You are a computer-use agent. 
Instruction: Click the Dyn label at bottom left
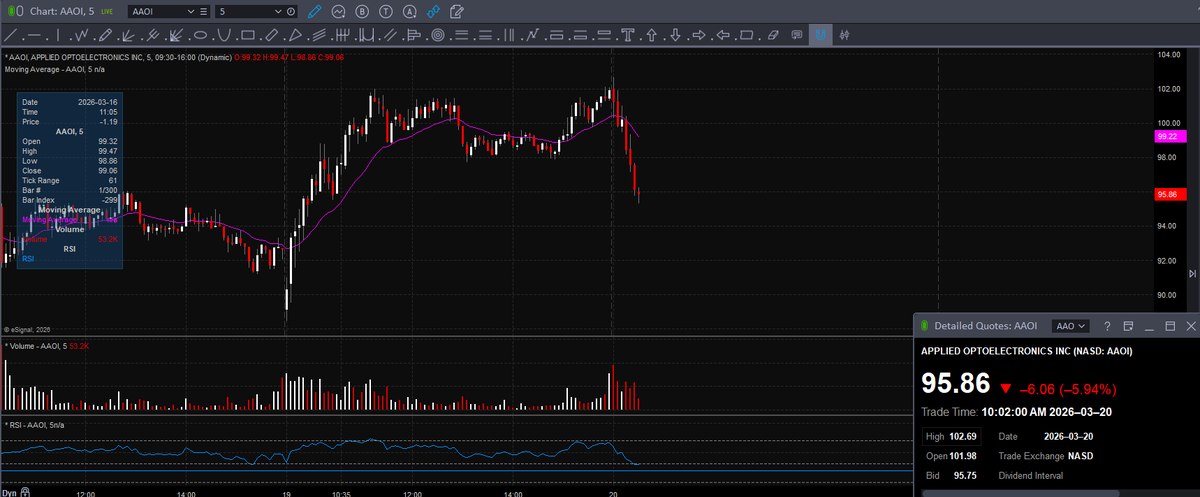11,492
